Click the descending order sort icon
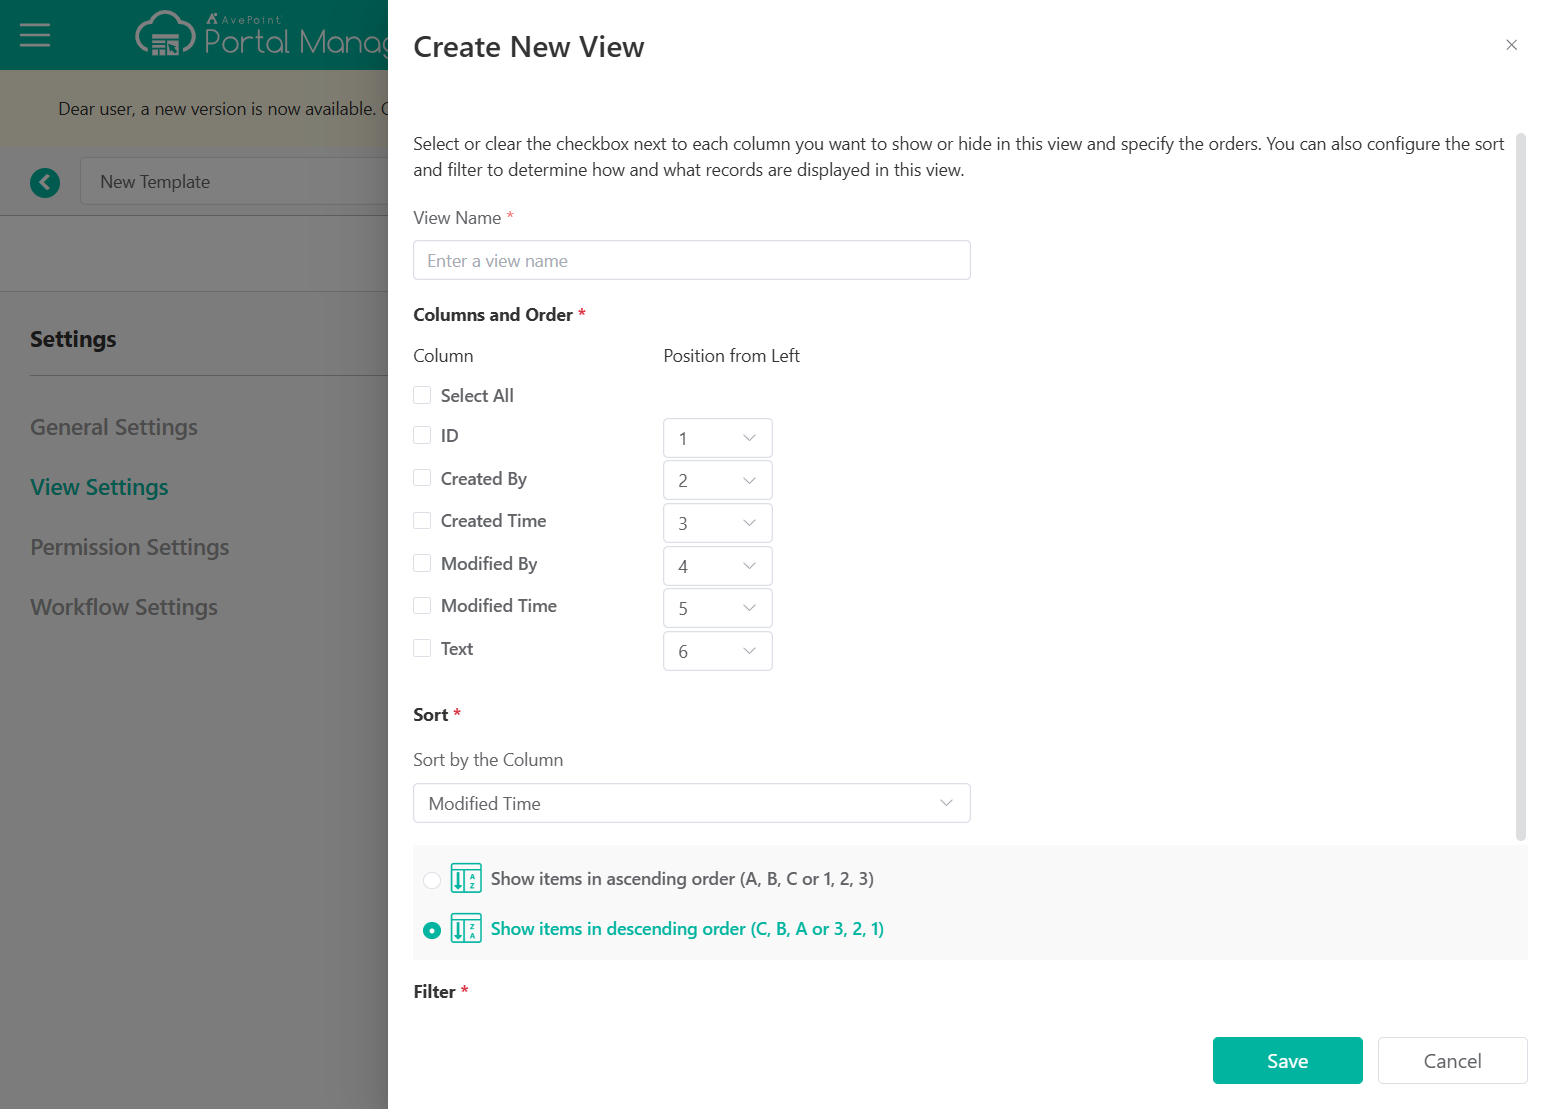Screen dimensions: 1553x1109 click(x=466, y=929)
